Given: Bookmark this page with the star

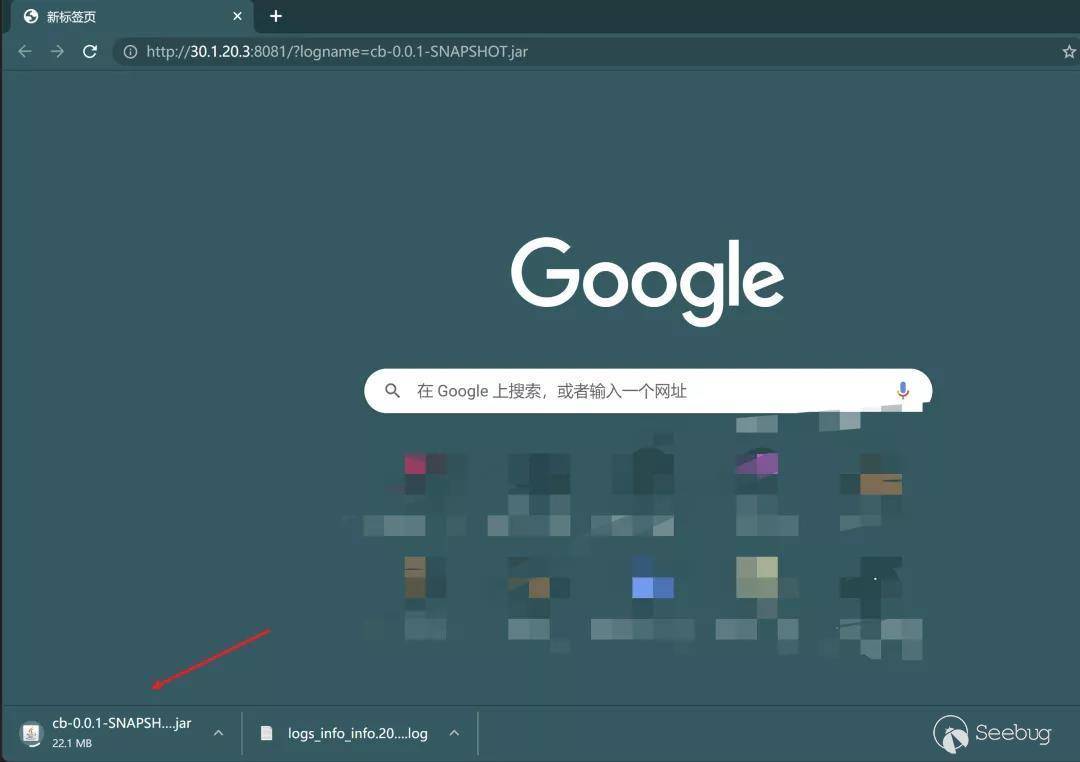Looking at the screenshot, I should tap(1069, 52).
